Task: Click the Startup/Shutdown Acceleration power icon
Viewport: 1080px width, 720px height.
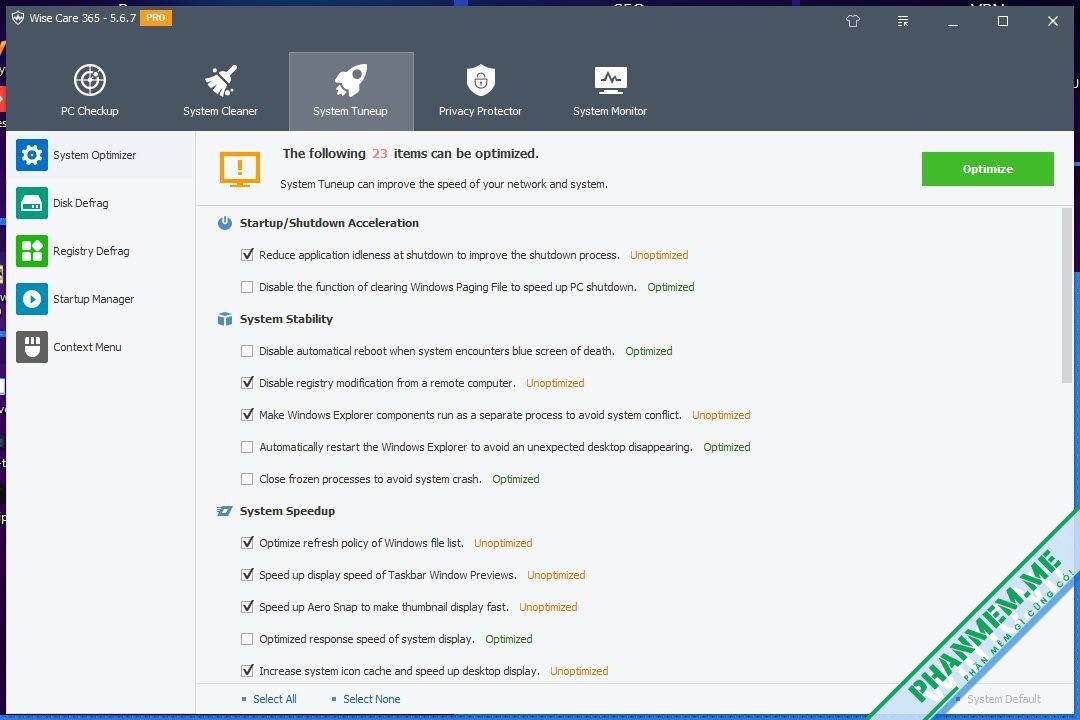Action: [x=225, y=223]
